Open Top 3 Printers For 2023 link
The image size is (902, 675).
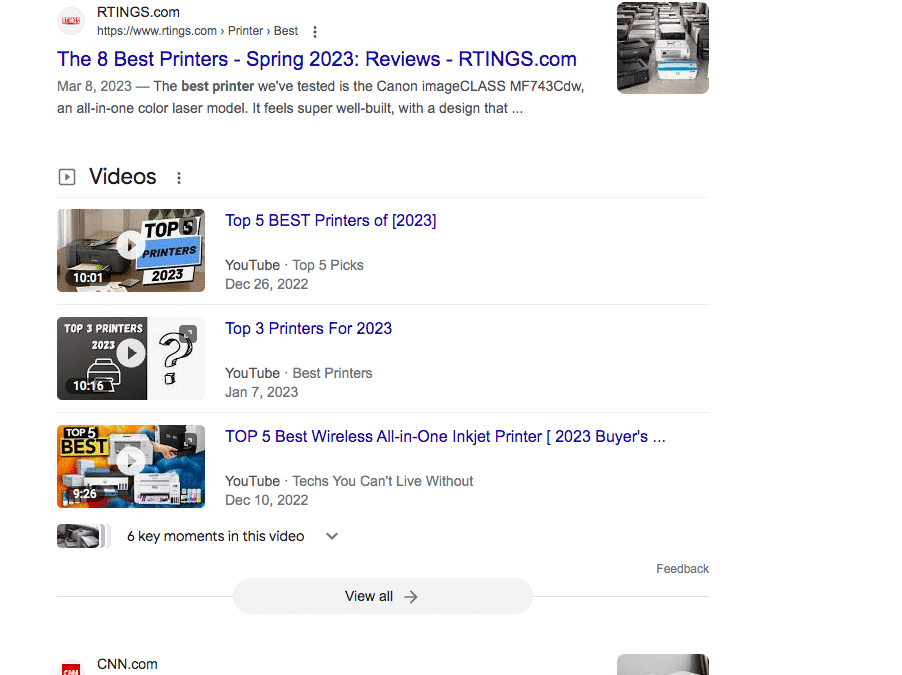pyautogui.click(x=308, y=329)
